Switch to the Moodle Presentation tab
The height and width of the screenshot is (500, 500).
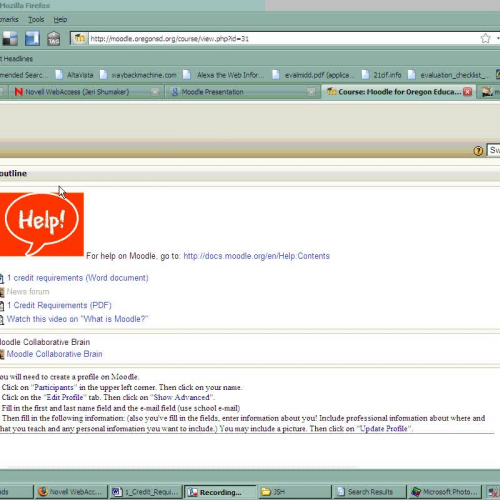(x=243, y=92)
